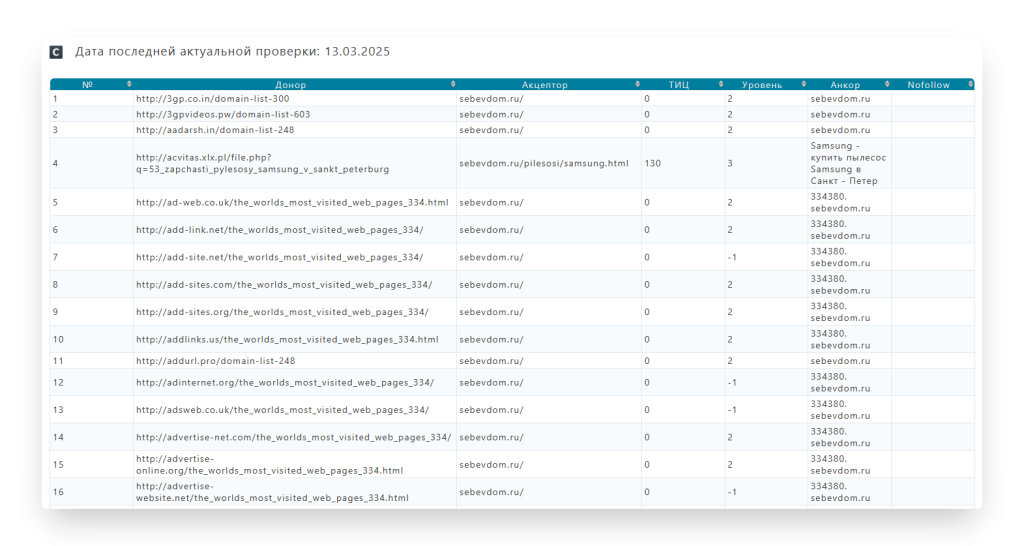Viewport: 1024px width, 546px height.
Task: Click sort arrows in the Уровень column header
Action: coord(803,85)
